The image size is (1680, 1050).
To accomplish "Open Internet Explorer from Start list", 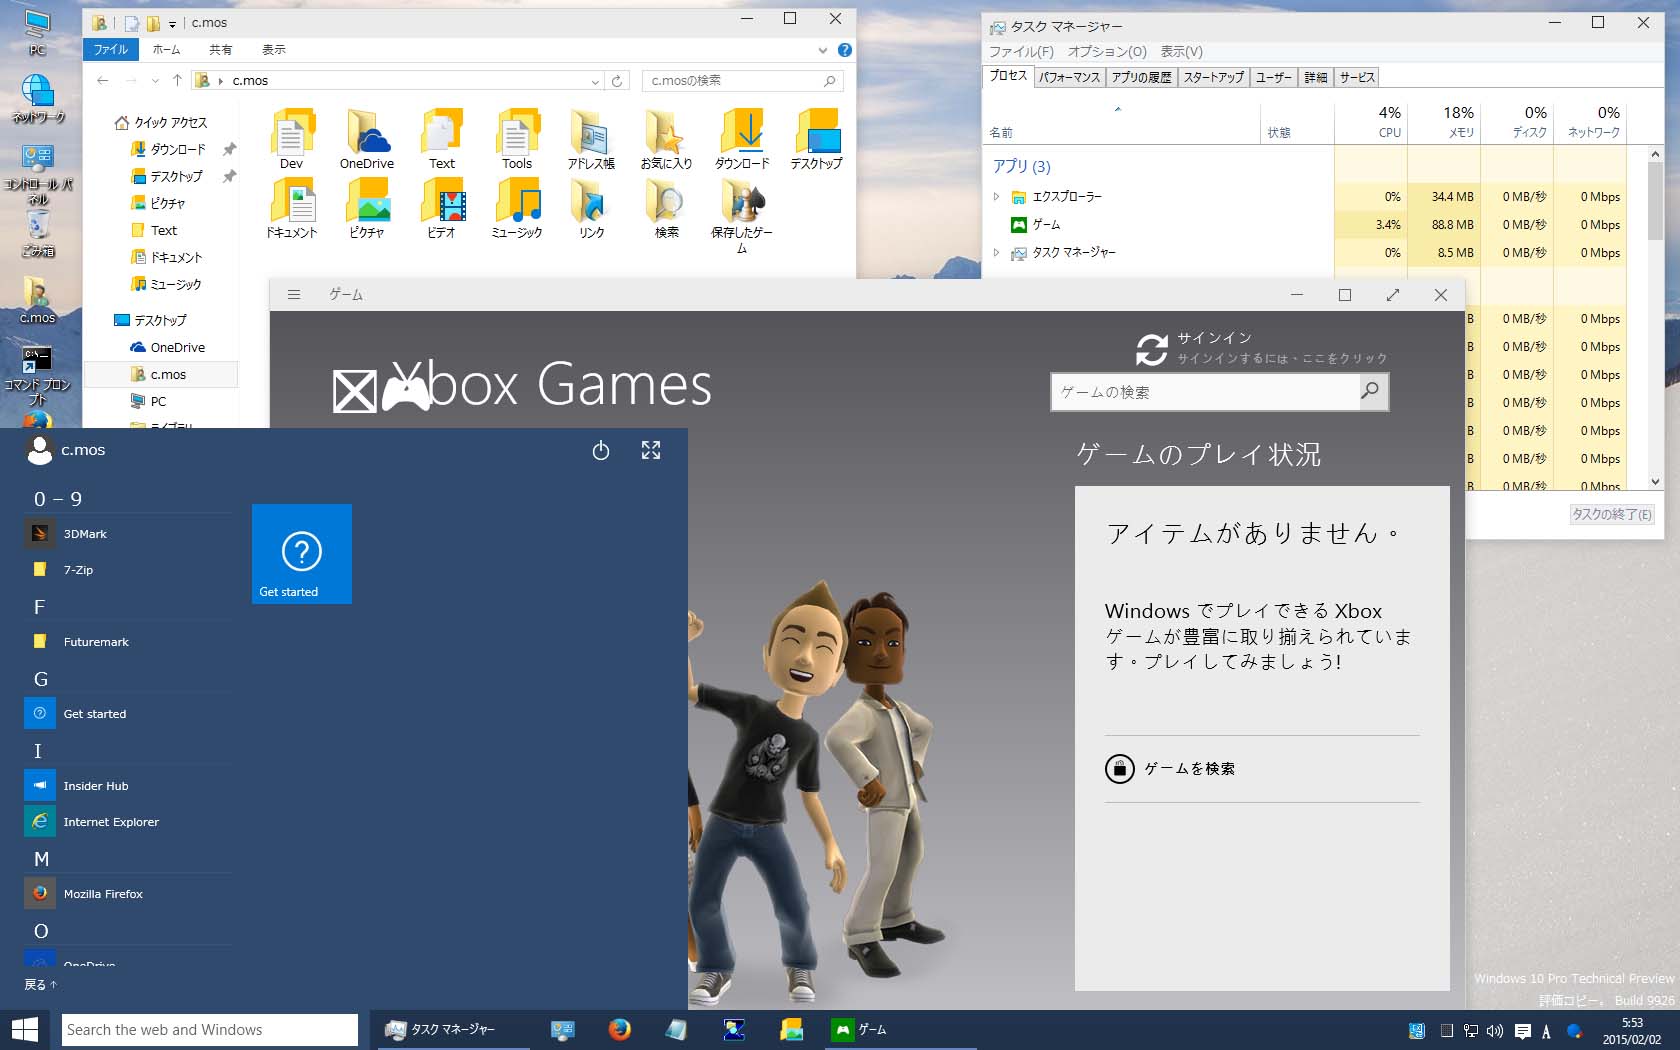I will (x=127, y=822).
